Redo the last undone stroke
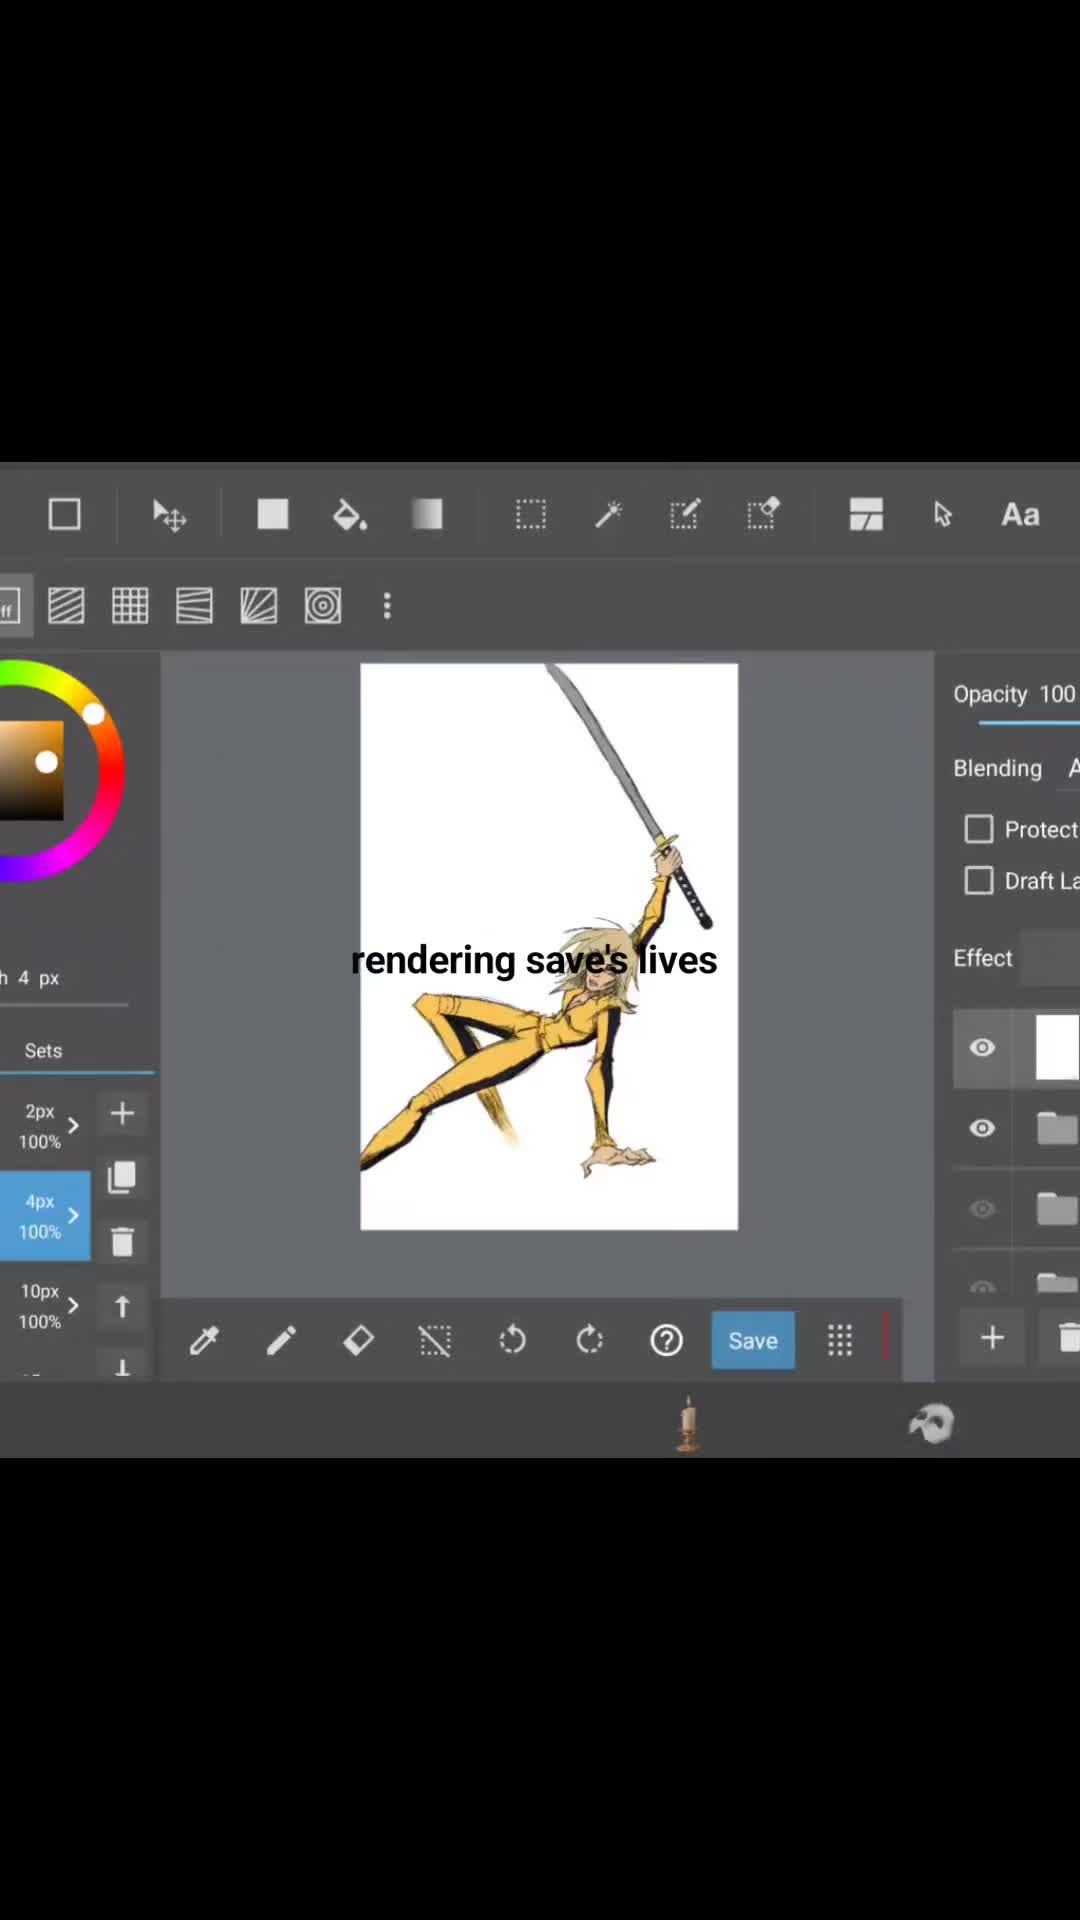1080x1920 pixels. tap(590, 1340)
